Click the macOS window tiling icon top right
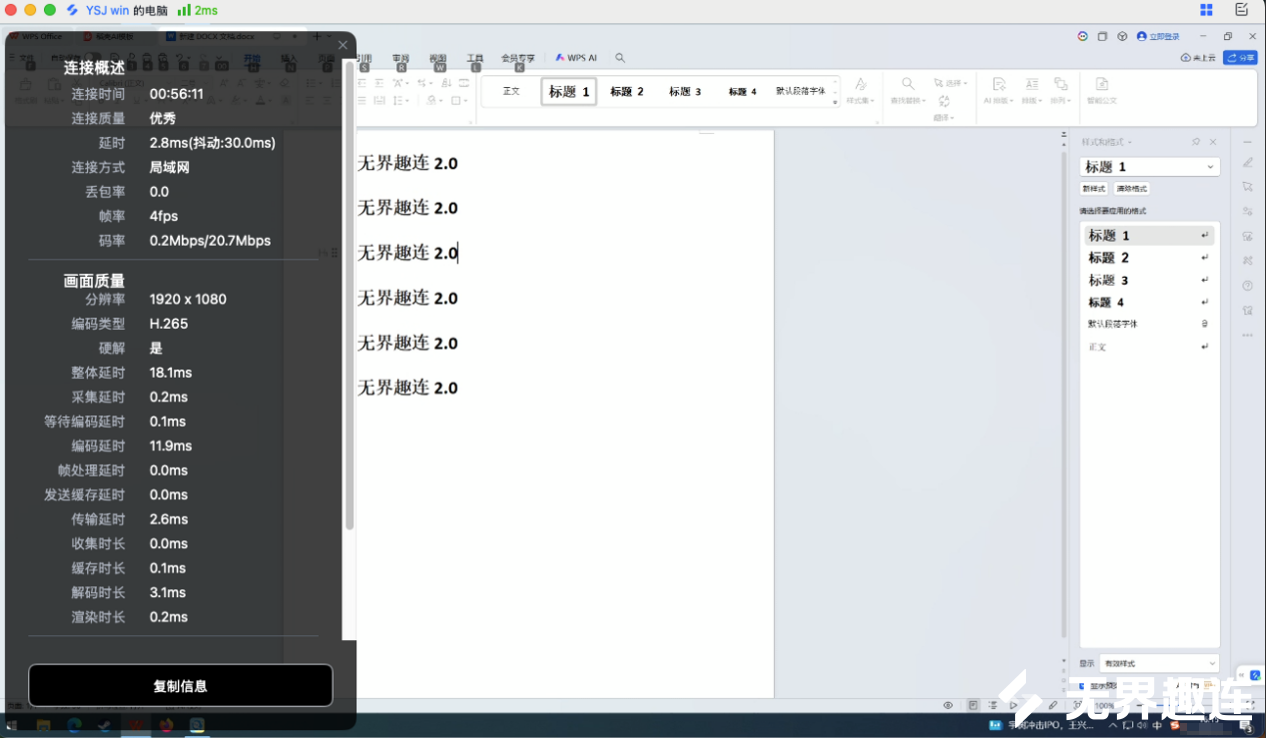Screen dimensions: 1266x738 (x=1206, y=10)
